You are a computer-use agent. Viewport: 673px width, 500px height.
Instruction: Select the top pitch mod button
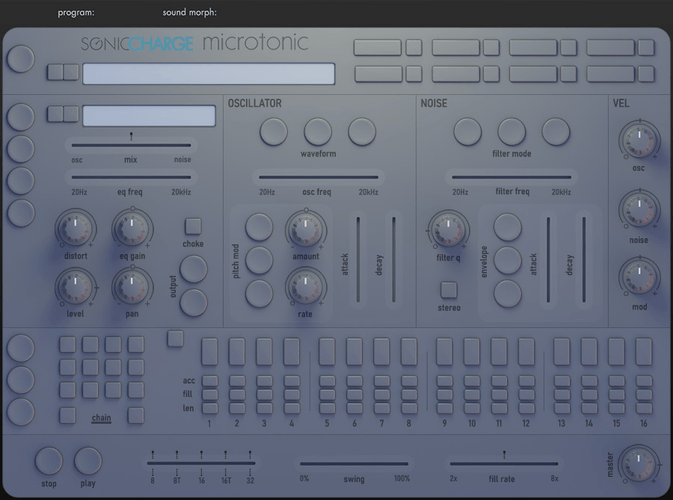point(259,227)
